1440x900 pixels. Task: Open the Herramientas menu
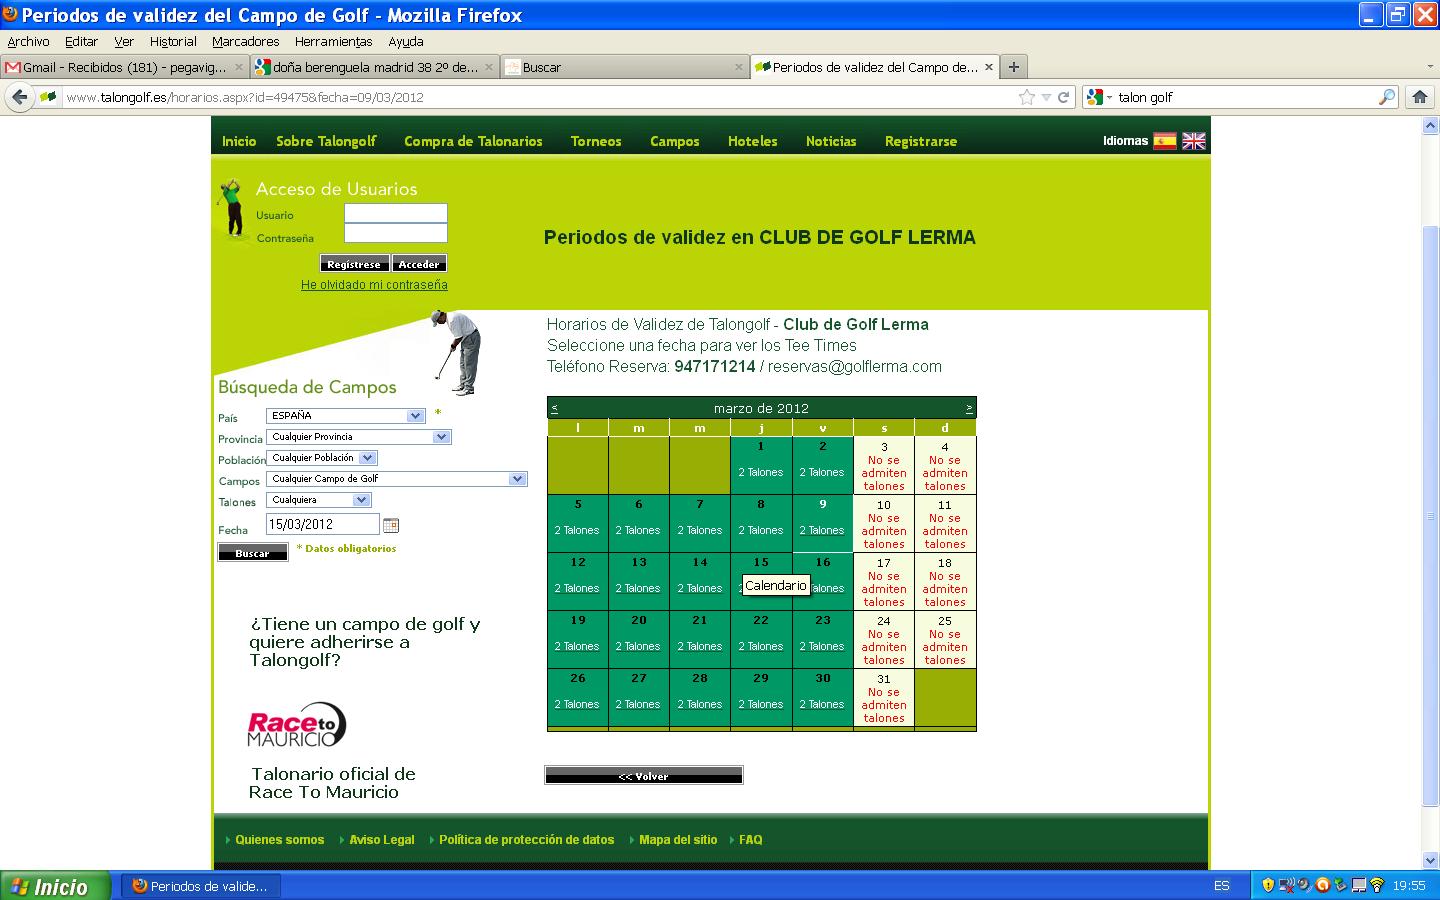pos(333,41)
